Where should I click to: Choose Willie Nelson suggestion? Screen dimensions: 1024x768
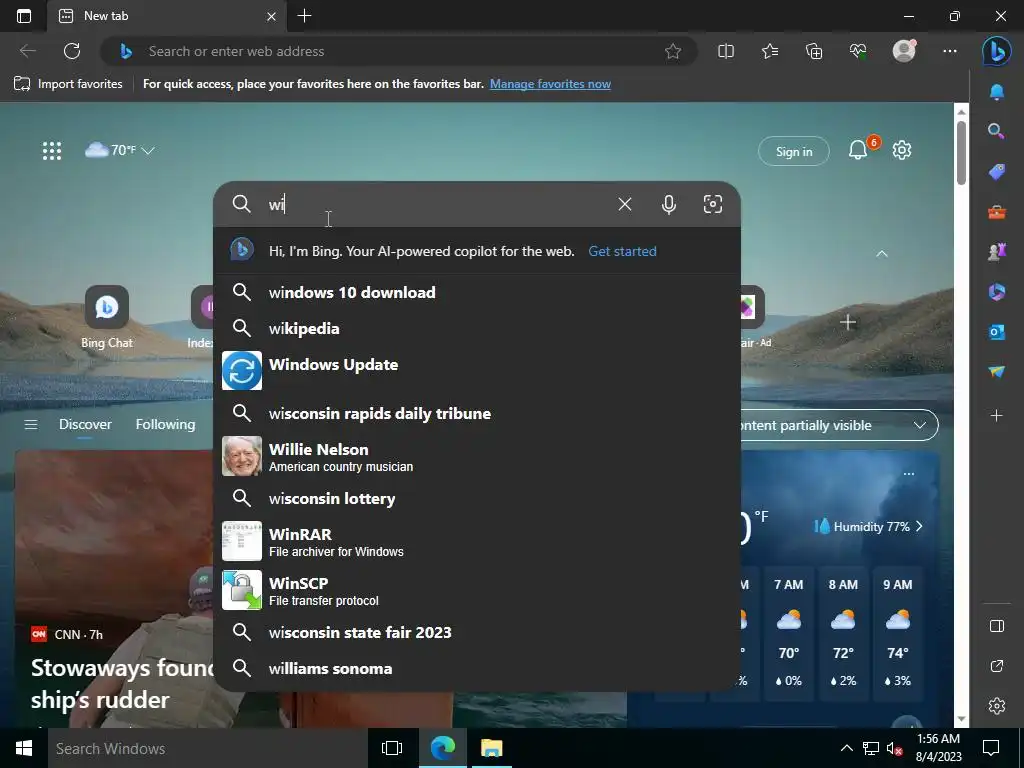477,456
